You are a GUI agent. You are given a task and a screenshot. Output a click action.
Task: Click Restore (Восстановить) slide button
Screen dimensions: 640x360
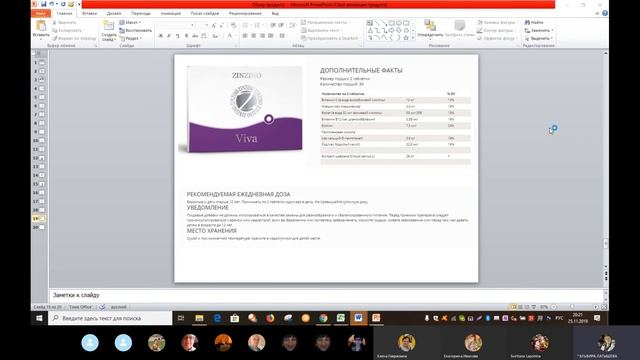point(136,30)
